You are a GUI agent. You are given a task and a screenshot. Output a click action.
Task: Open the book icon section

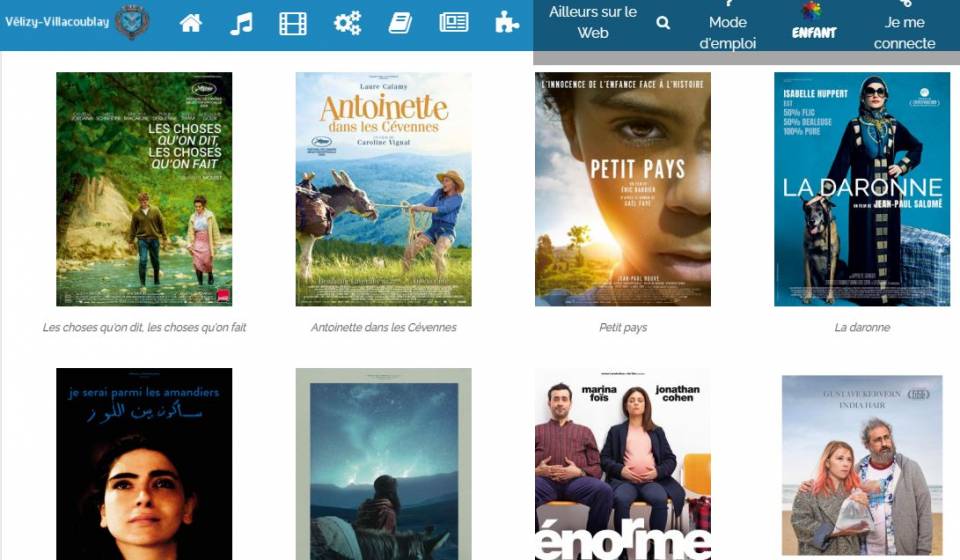(400, 23)
